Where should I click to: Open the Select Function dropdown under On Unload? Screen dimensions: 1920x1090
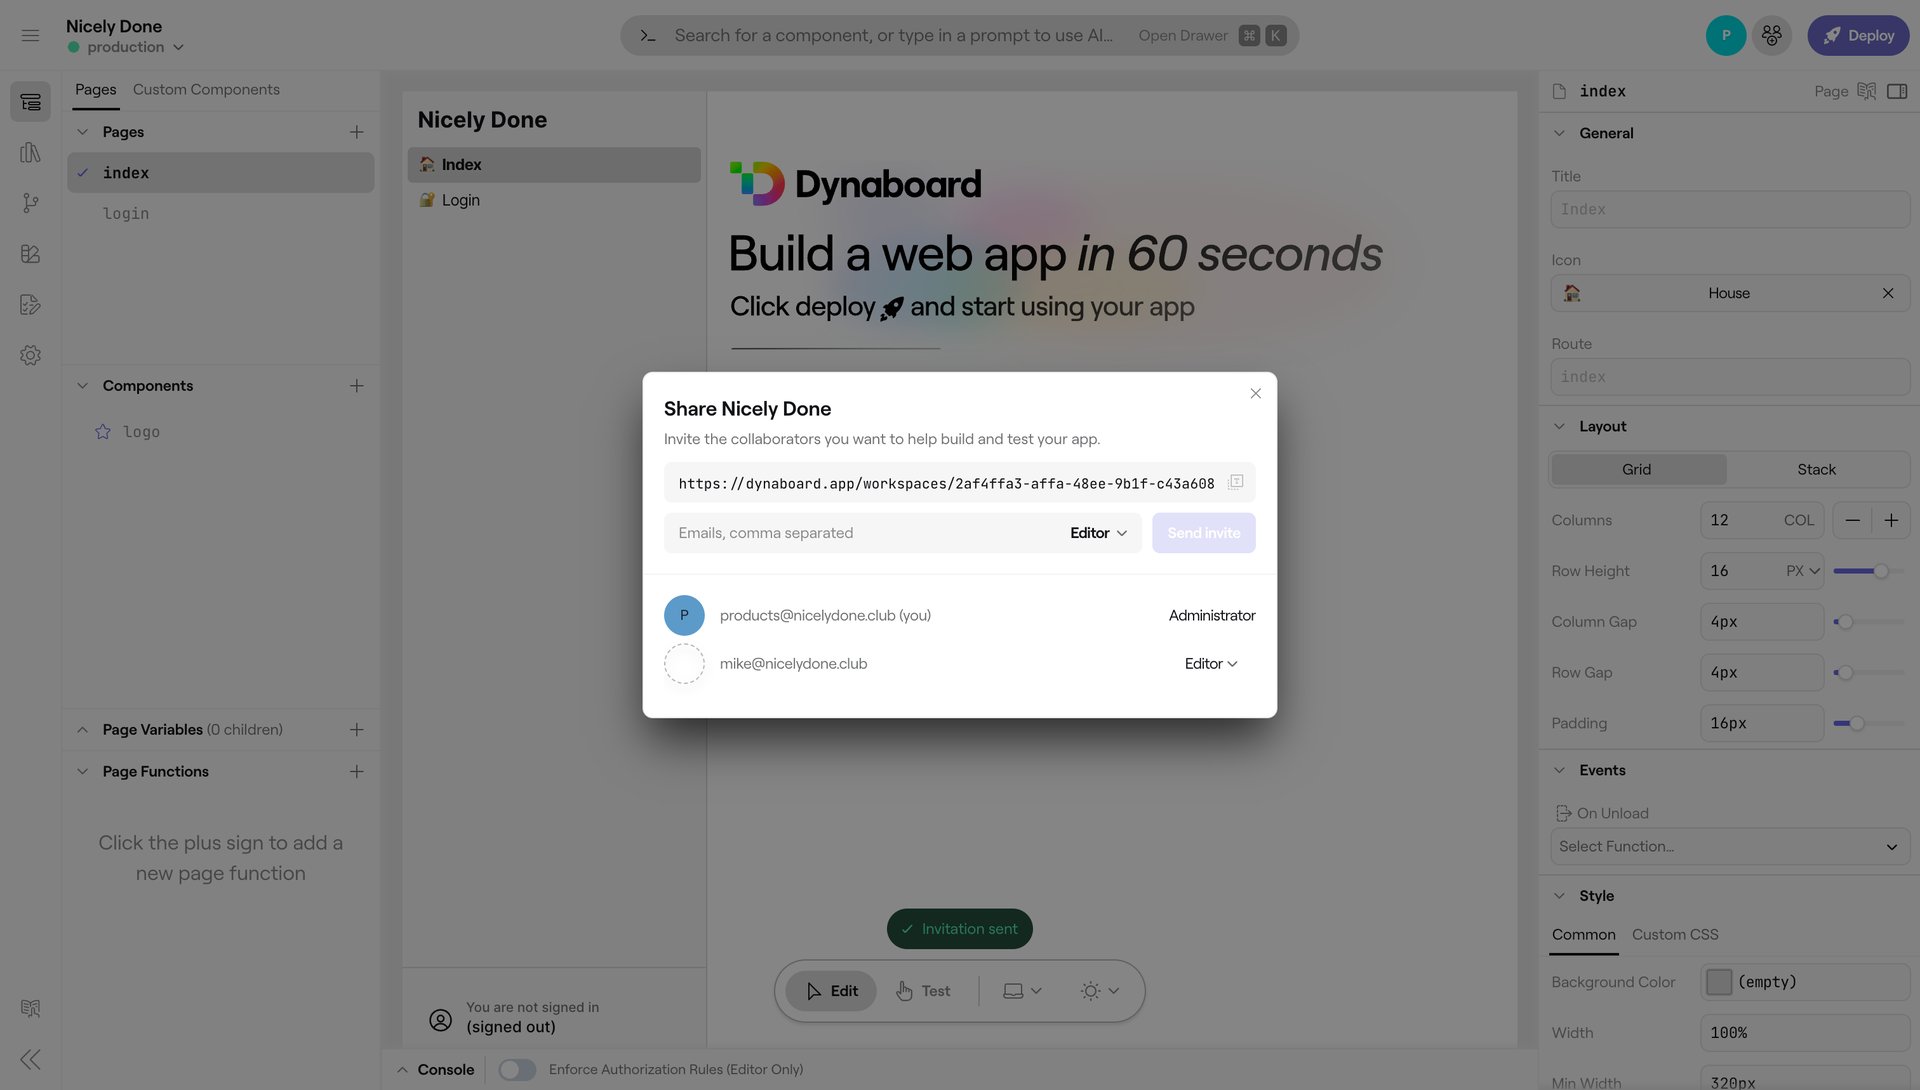coord(1728,846)
